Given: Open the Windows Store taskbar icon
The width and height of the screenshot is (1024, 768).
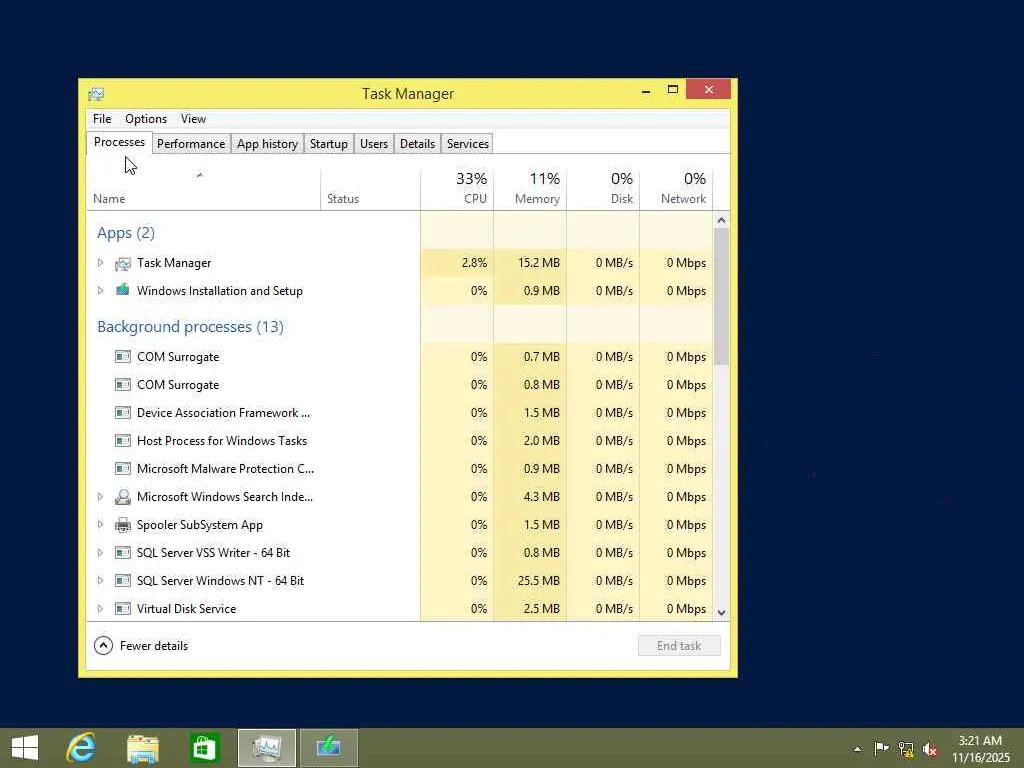Looking at the screenshot, I should point(204,748).
